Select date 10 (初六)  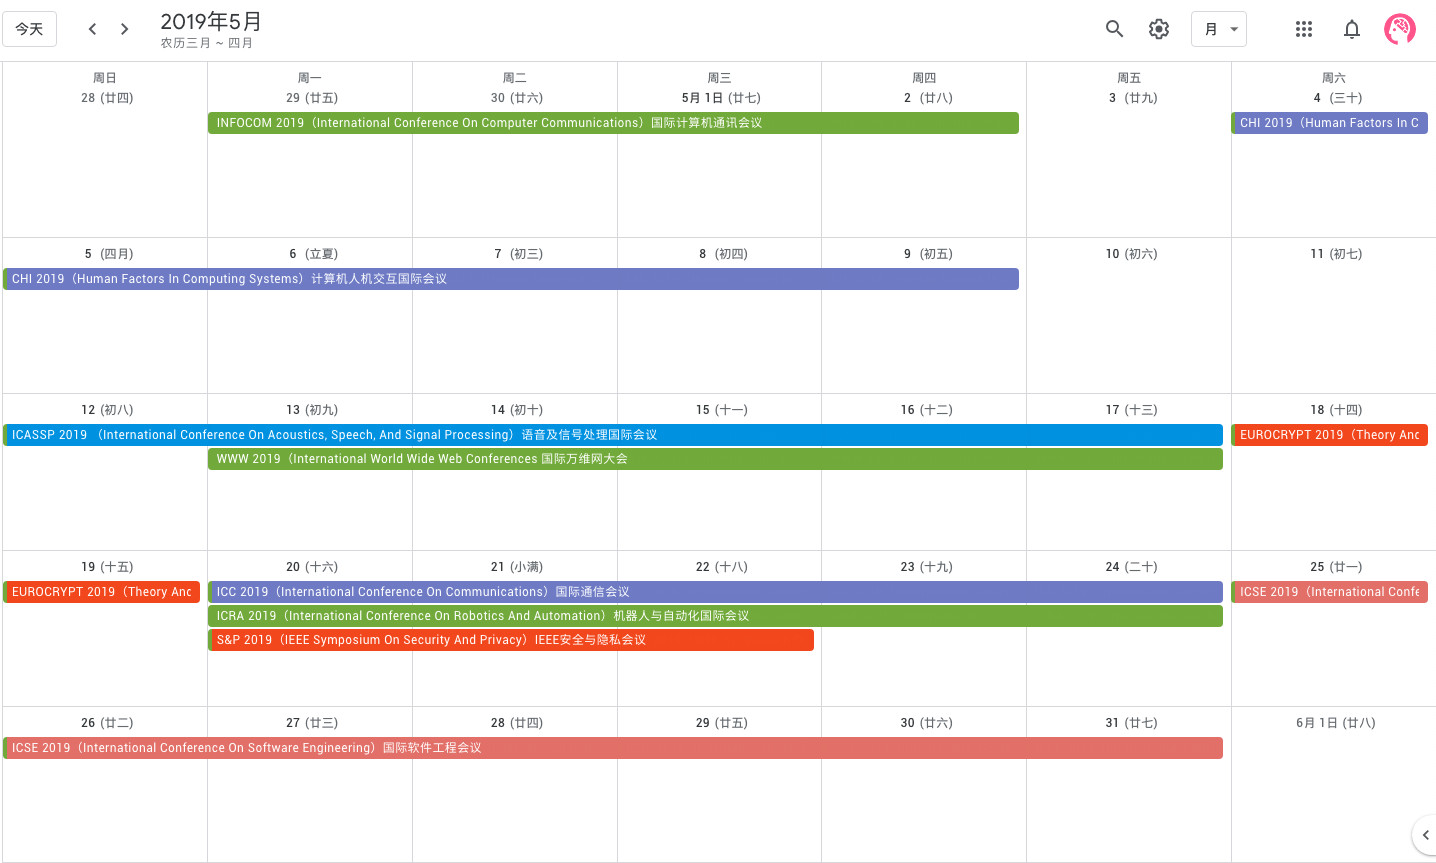click(x=1131, y=254)
